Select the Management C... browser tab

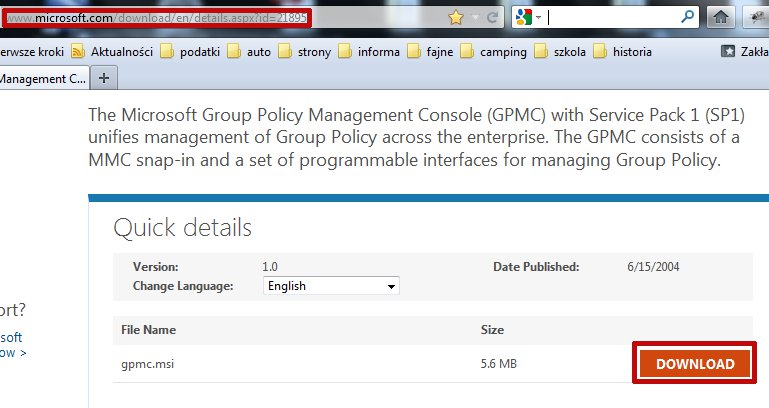tap(43, 78)
